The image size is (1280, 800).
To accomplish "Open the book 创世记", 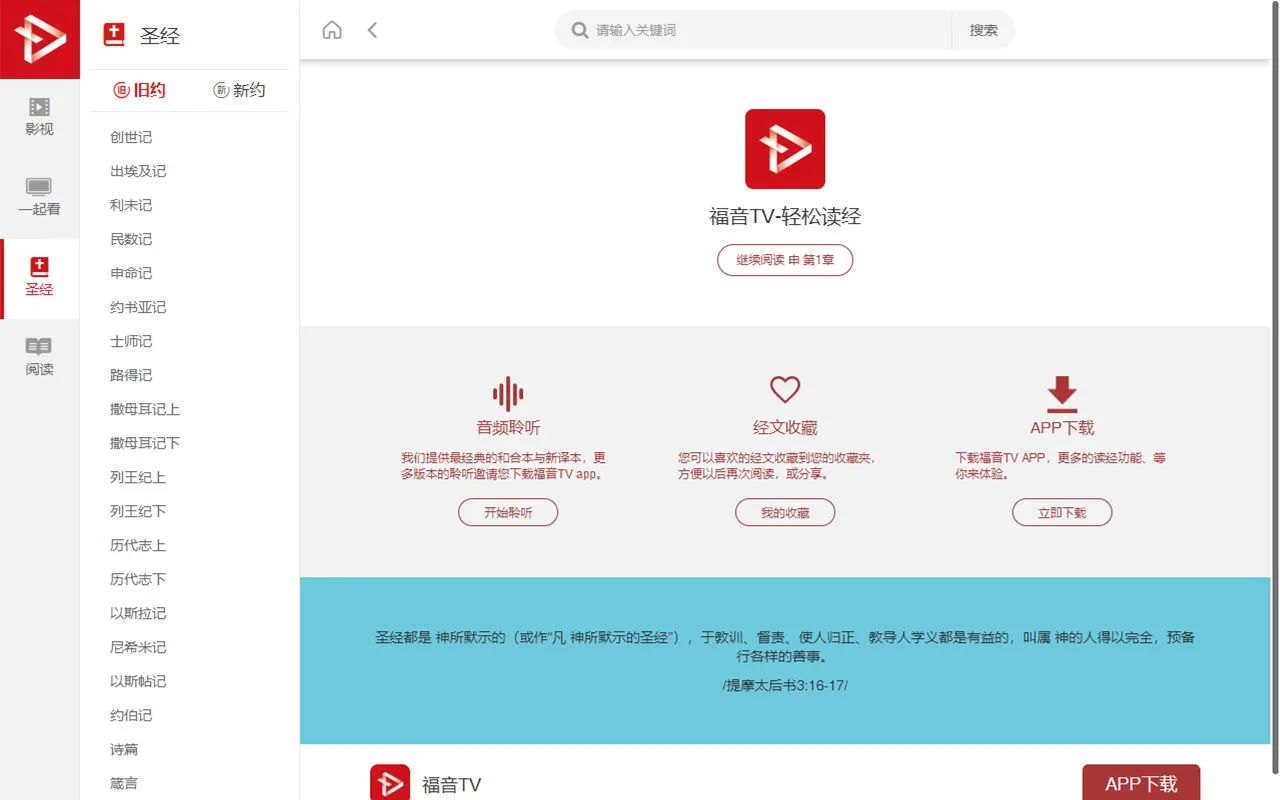I will (131, 137).
